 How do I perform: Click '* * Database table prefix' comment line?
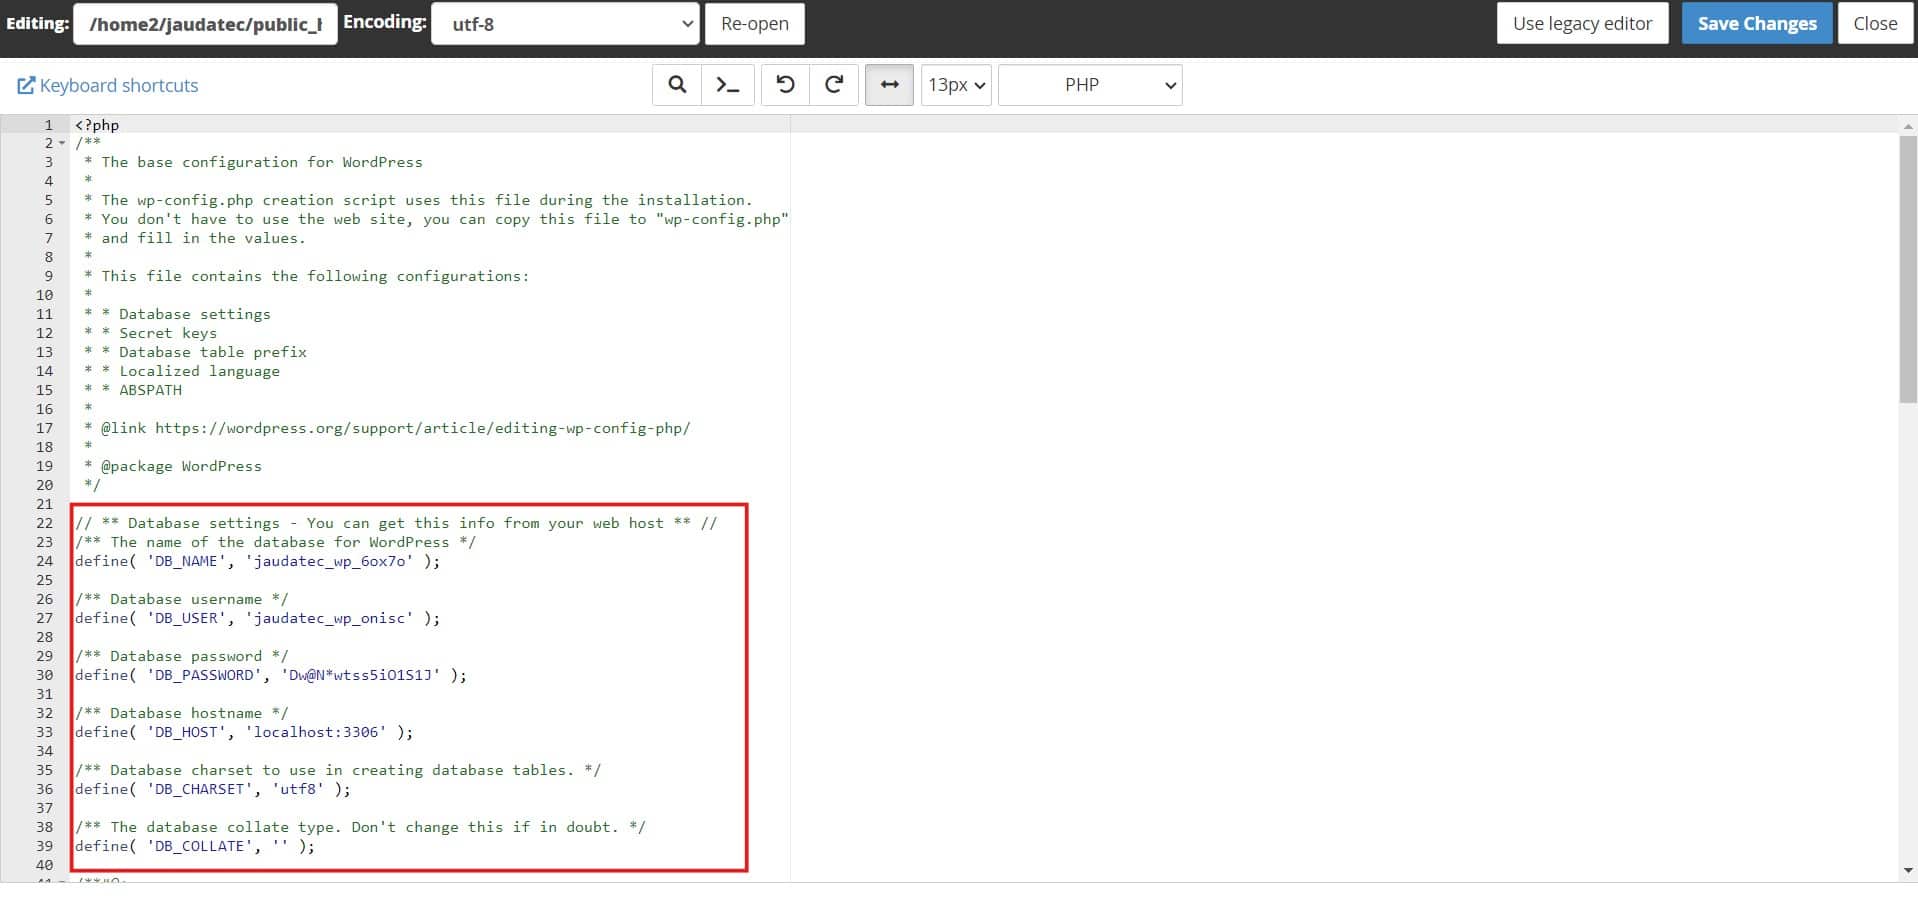[195, 352]
